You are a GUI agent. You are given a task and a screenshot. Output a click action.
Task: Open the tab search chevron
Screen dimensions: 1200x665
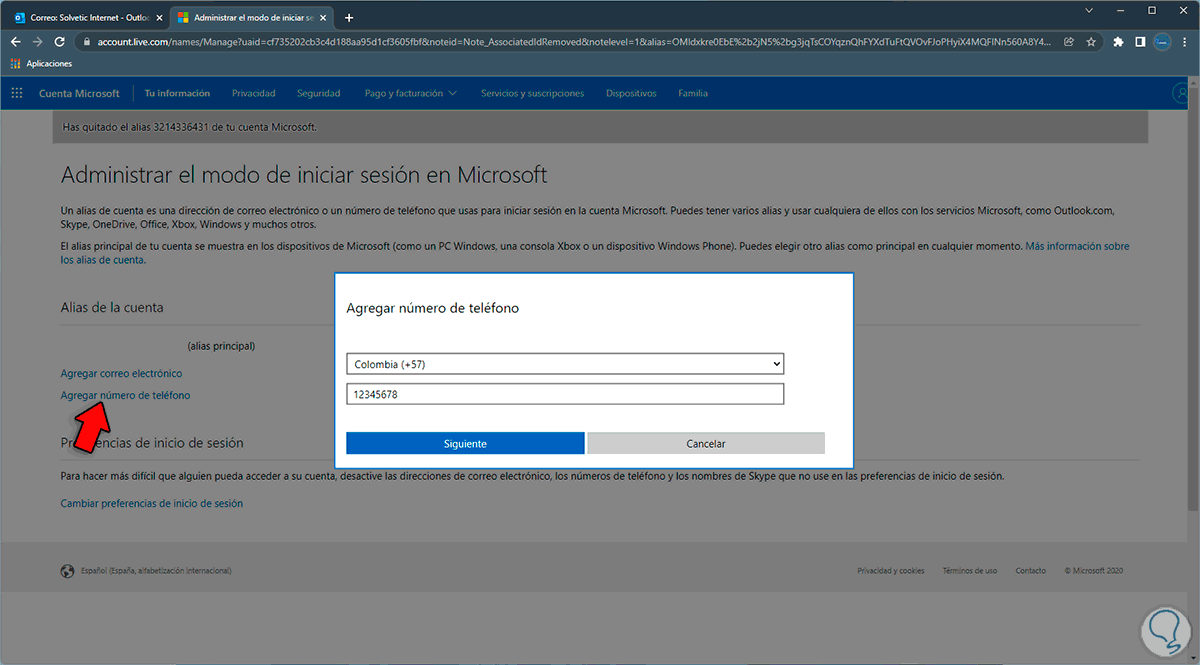point(1089,10)
